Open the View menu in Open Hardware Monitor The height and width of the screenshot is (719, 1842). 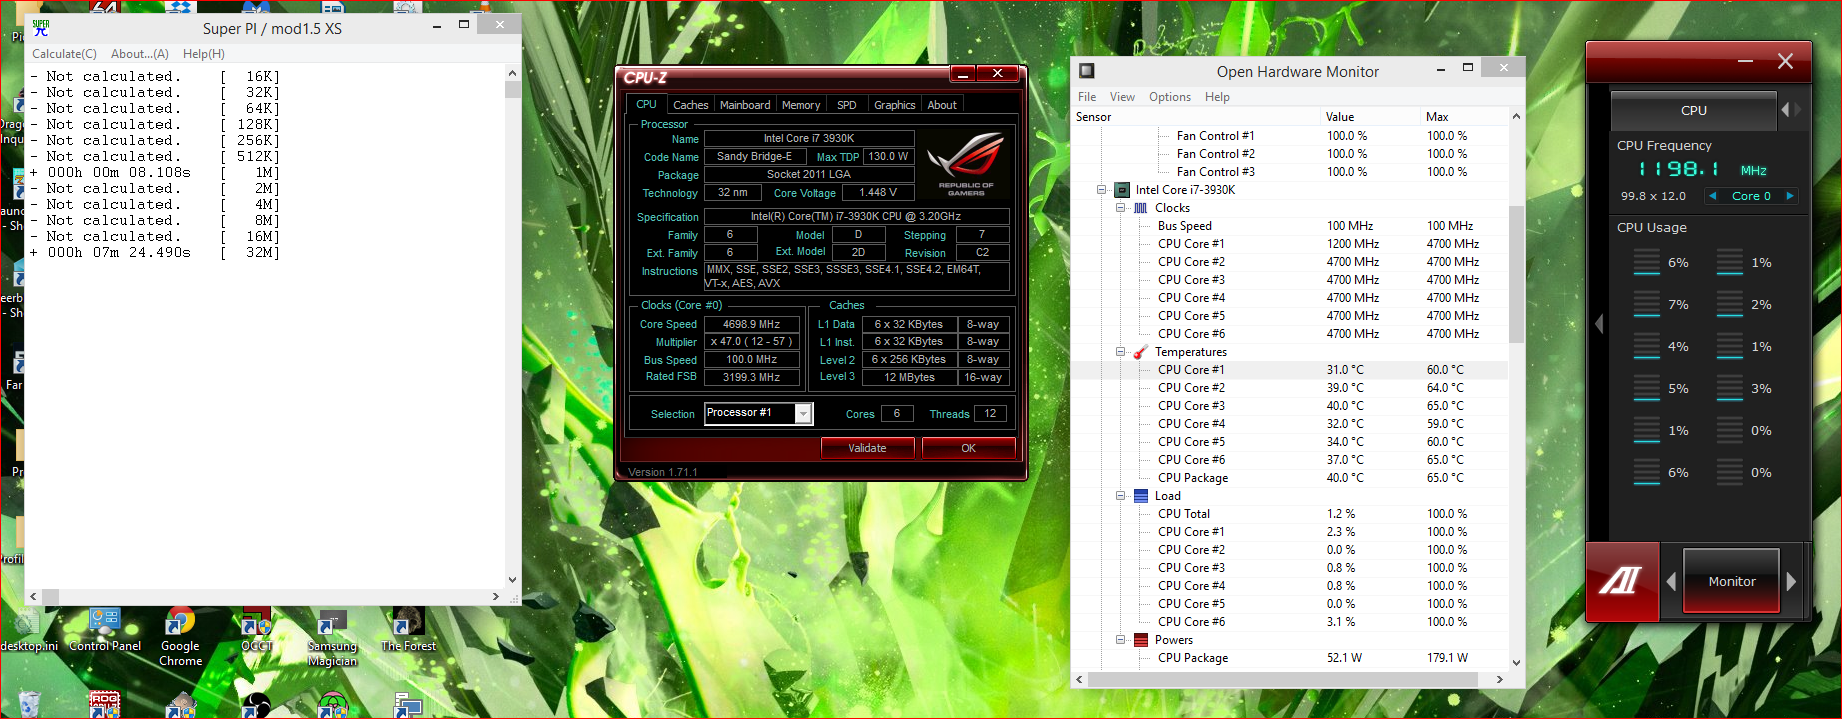pyautogui.click(x=1122, y=97)
